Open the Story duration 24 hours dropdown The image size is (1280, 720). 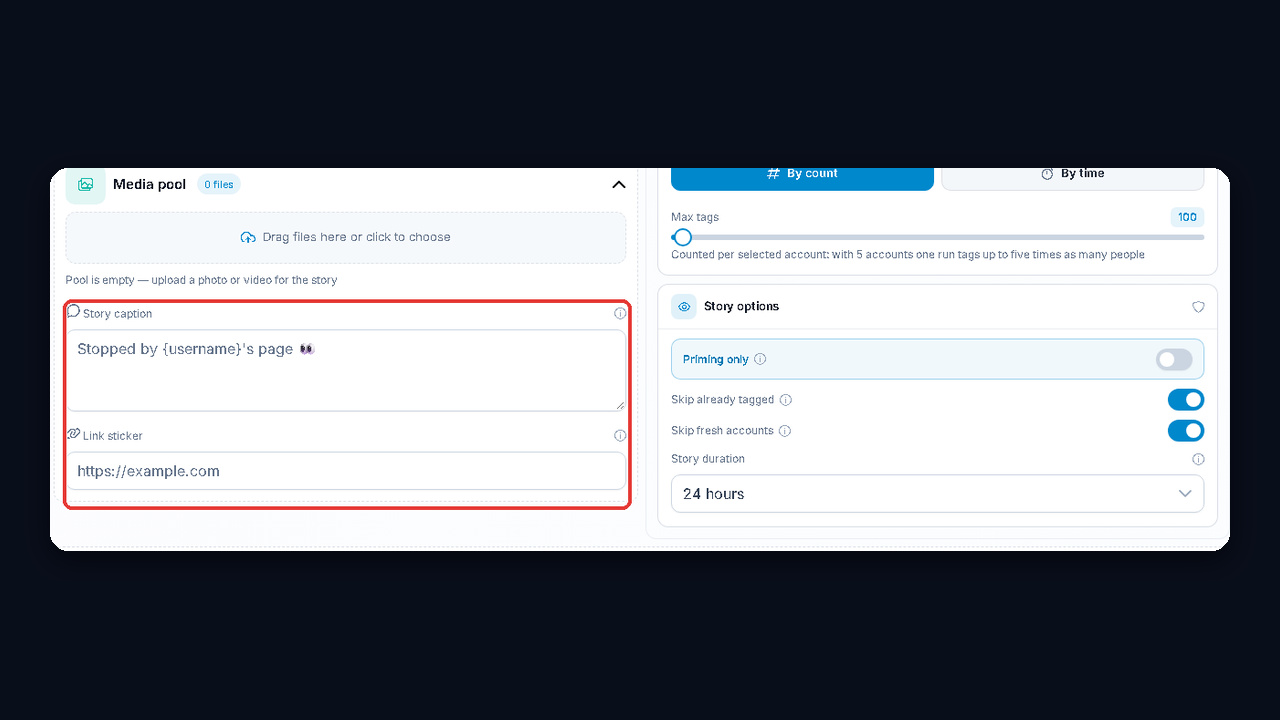coord(937,494)
